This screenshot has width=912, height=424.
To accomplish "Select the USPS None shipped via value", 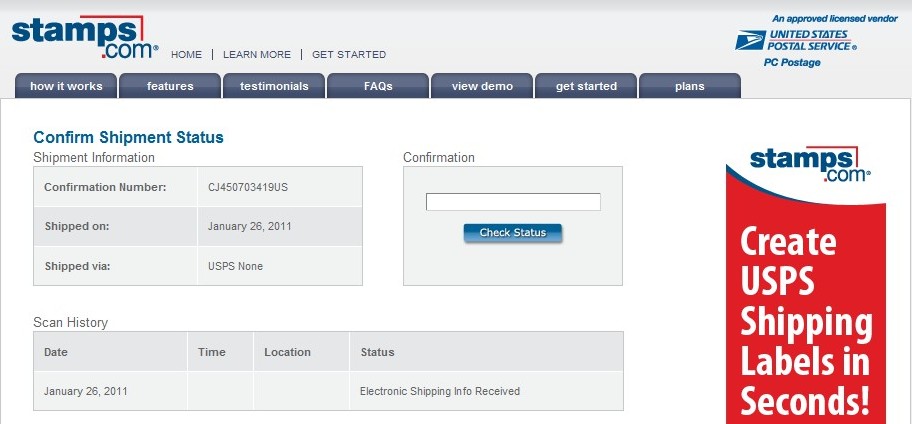I will coord(236,266).
